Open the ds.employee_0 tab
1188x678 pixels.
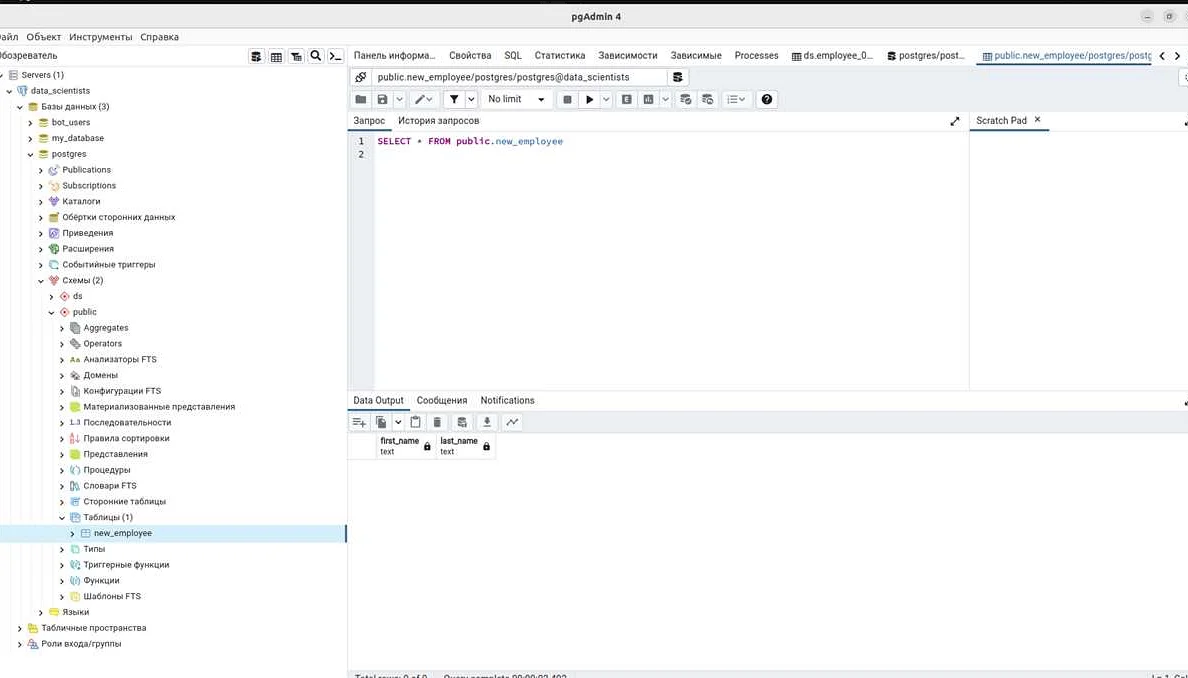pyautogui.click(x=832, y=55)
